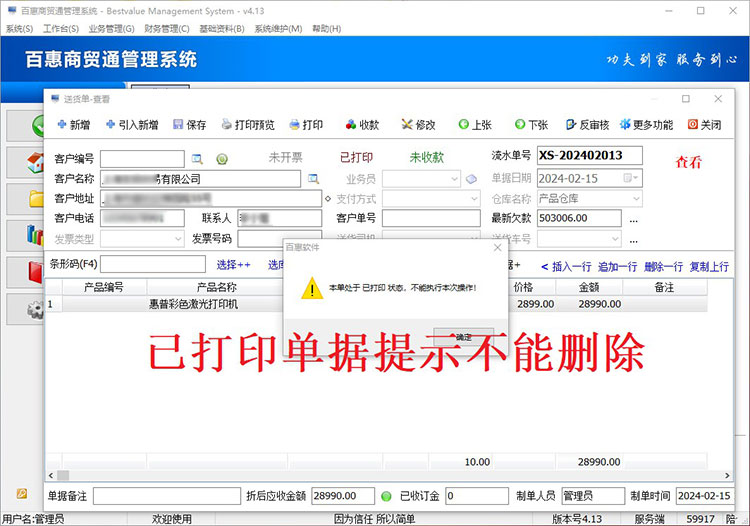Image resolution: width=750 pixels, height=526 pixels.
Task: Click the 客户单号 input field
Action: (x=430, y=218)
